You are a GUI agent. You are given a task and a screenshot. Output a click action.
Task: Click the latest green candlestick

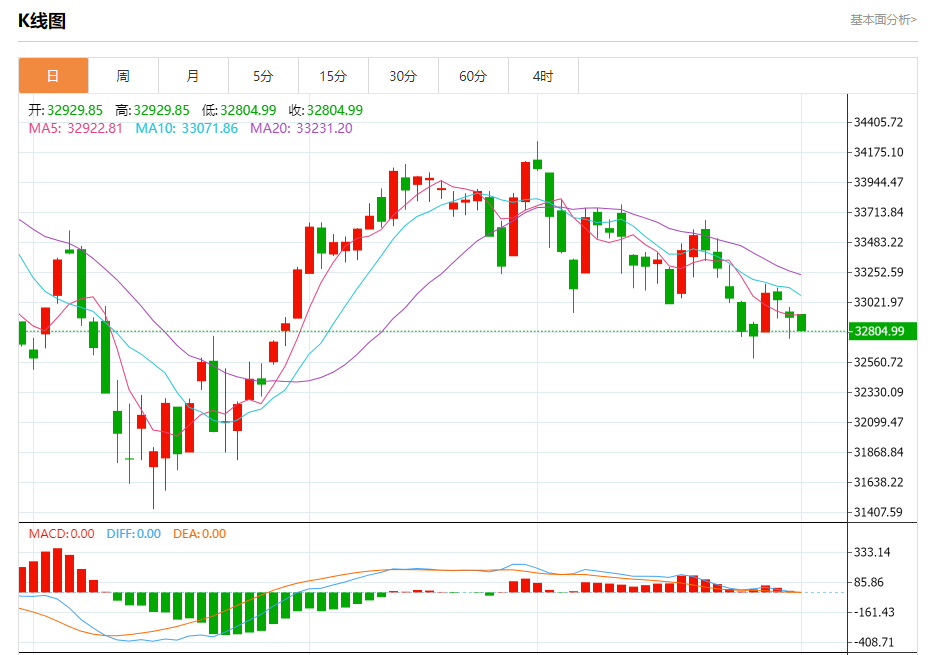click(801, 323)
